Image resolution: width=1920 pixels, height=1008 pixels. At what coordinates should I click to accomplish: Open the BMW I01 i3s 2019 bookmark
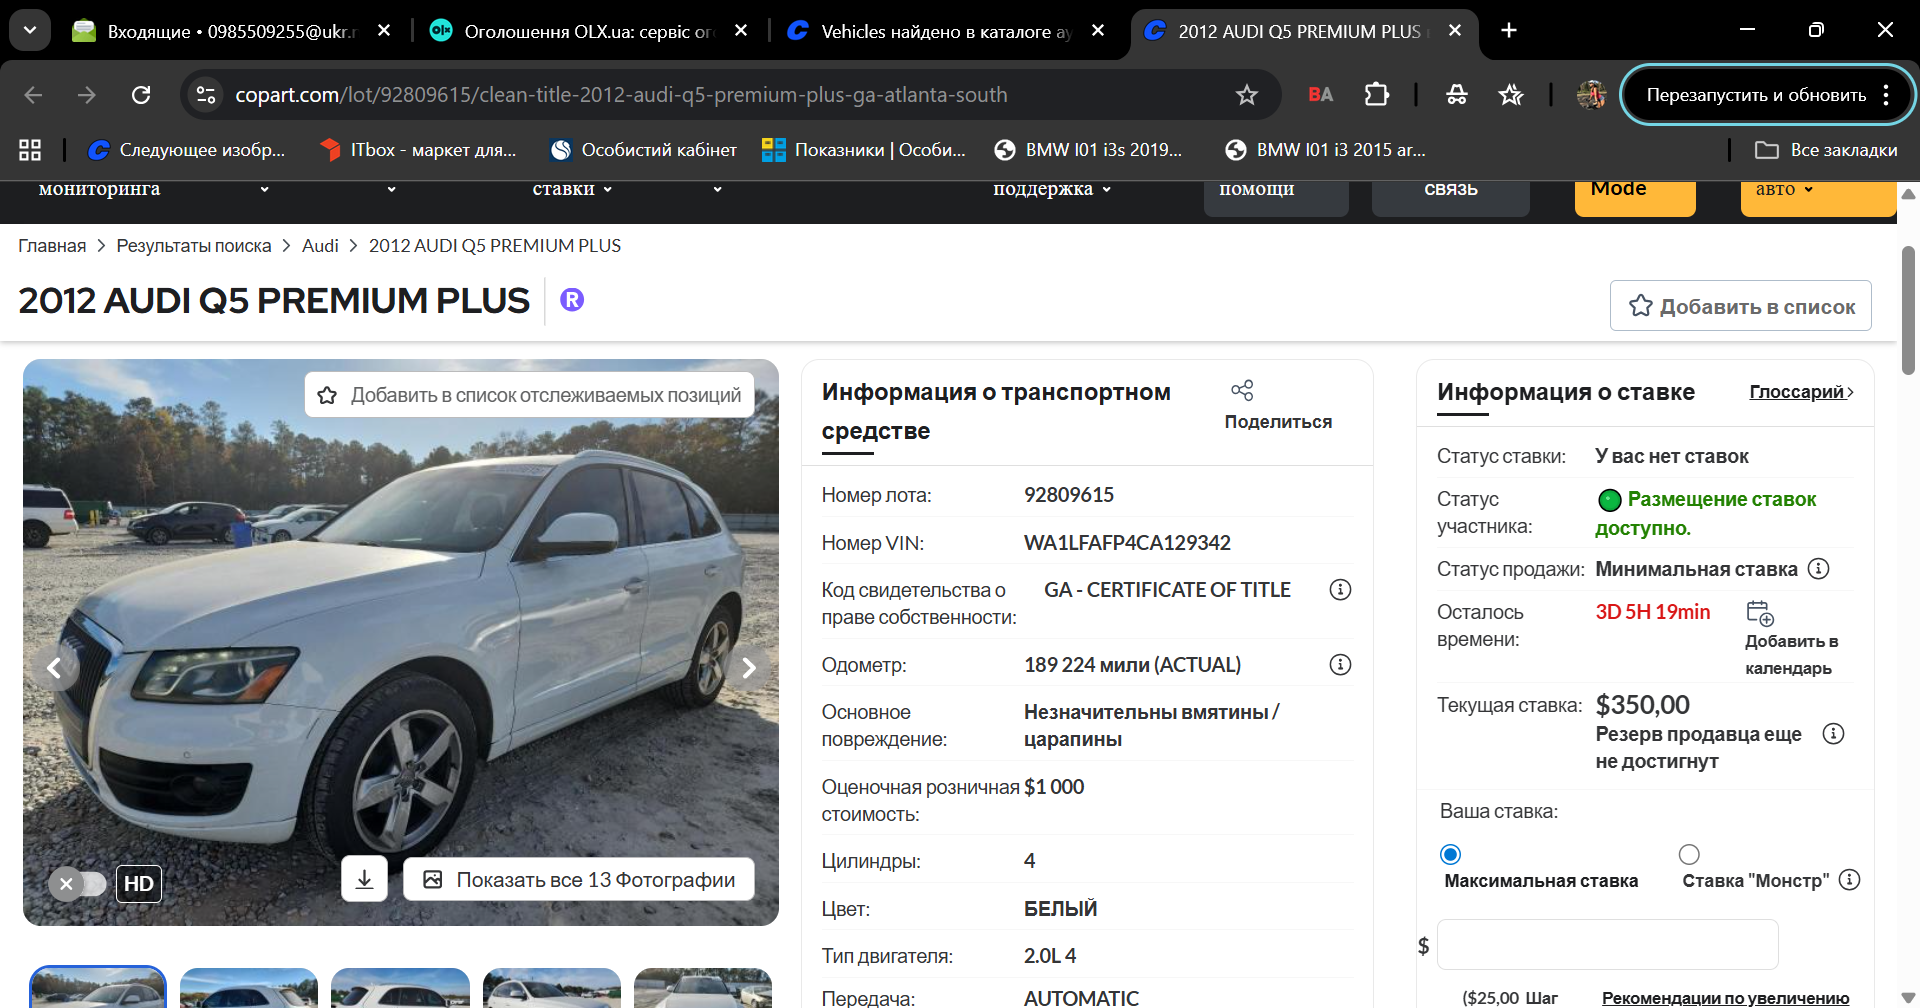click(x=1088, y=150)
